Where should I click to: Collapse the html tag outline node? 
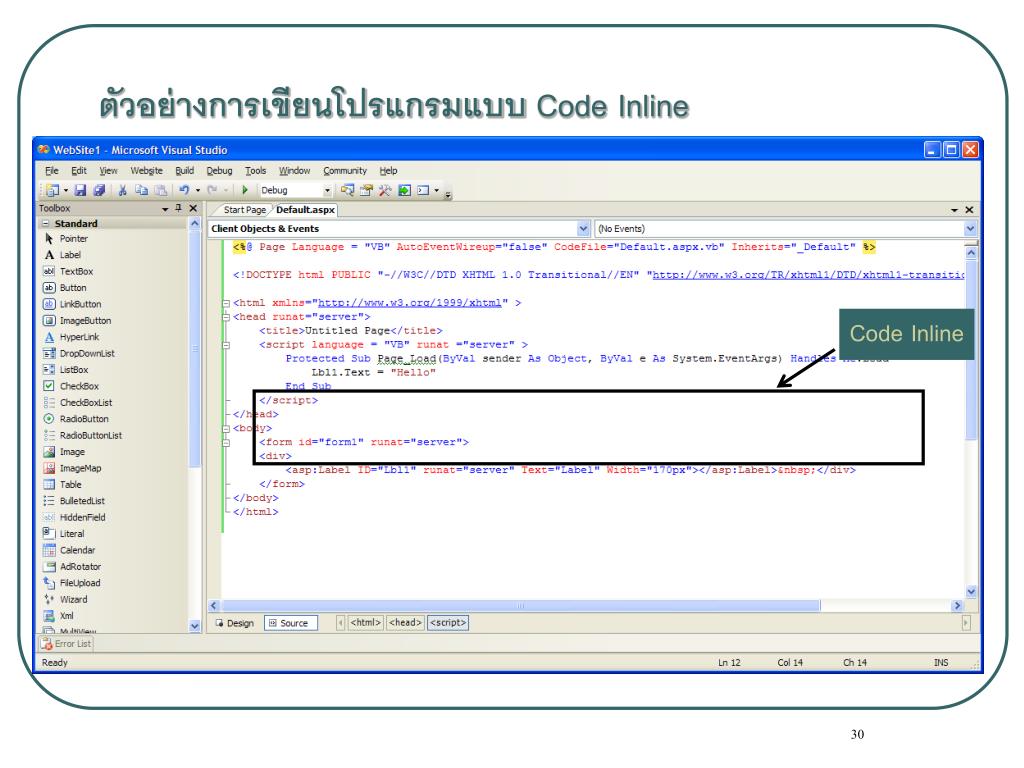pyautogui.click(x=226, y=303)
